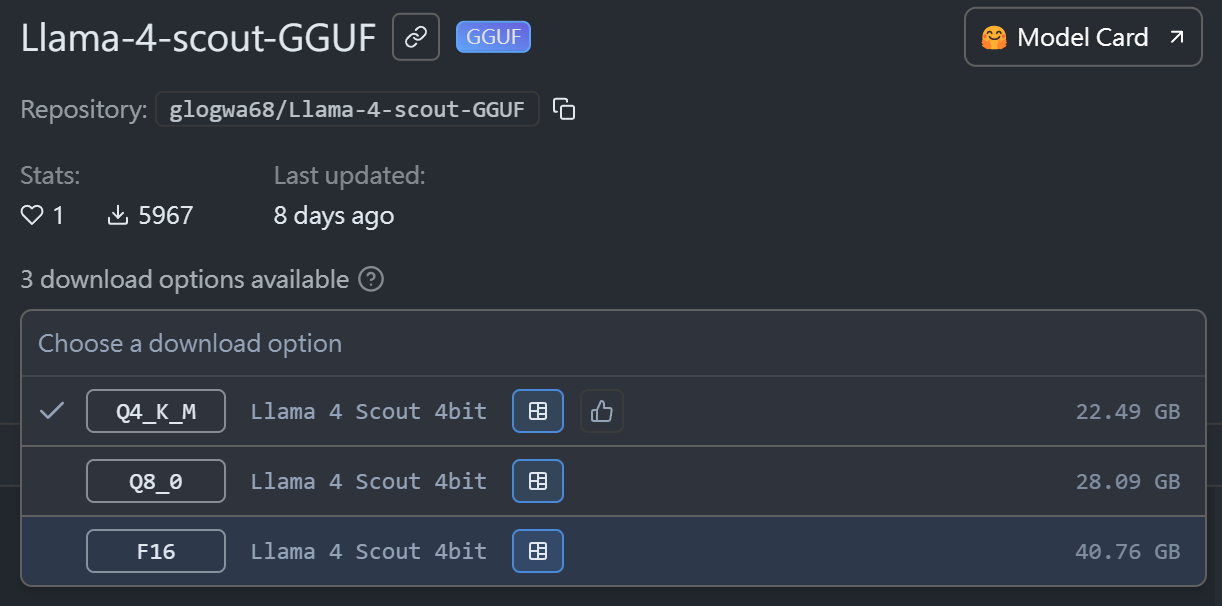Open the Model Card link
Screen dimensions: 1222x606
[x=1083, y=38]
